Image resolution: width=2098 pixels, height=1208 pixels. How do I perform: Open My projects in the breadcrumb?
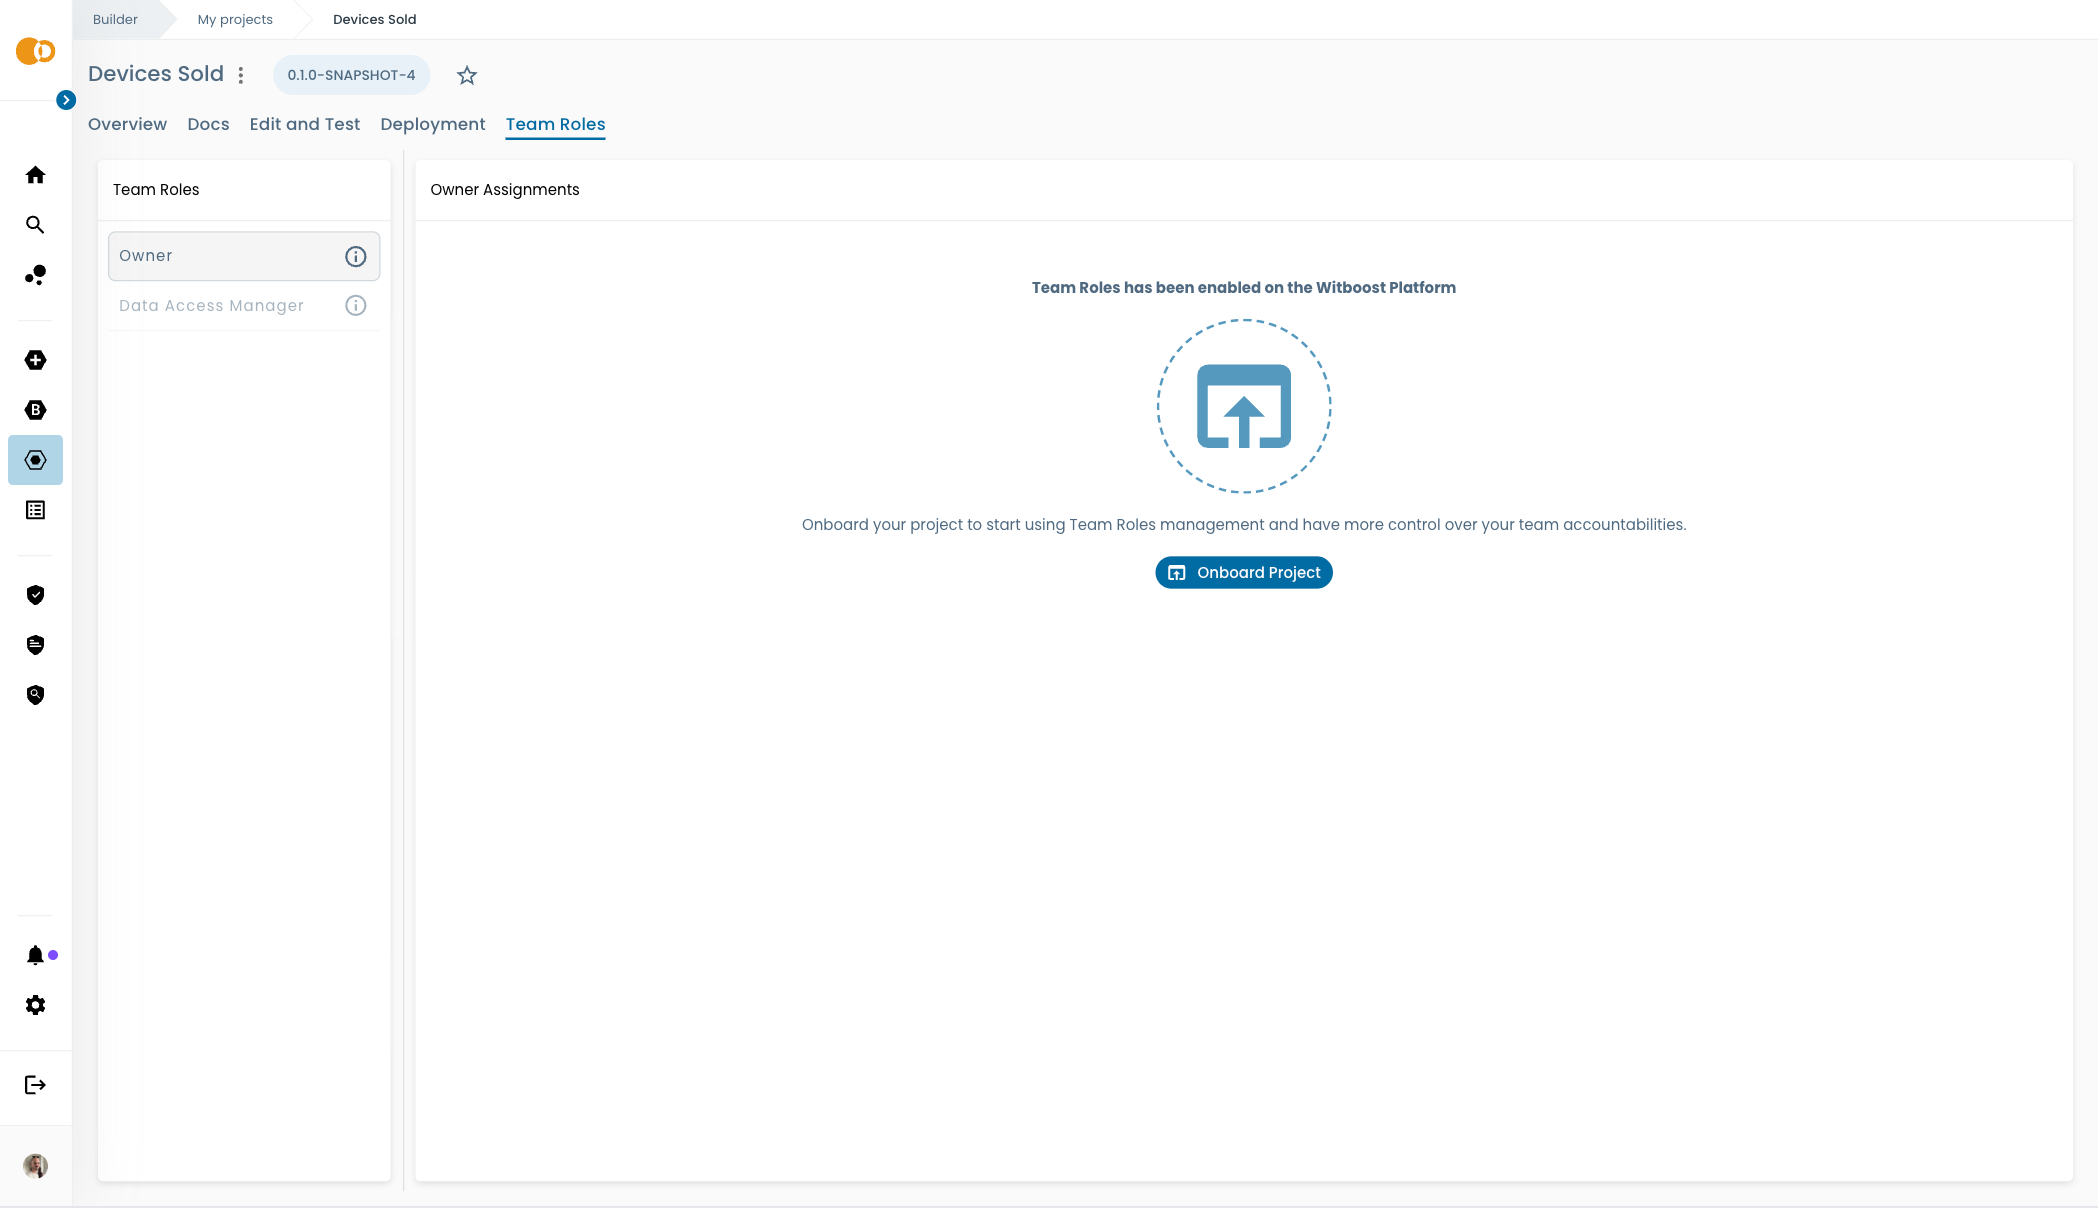[235, 19]
